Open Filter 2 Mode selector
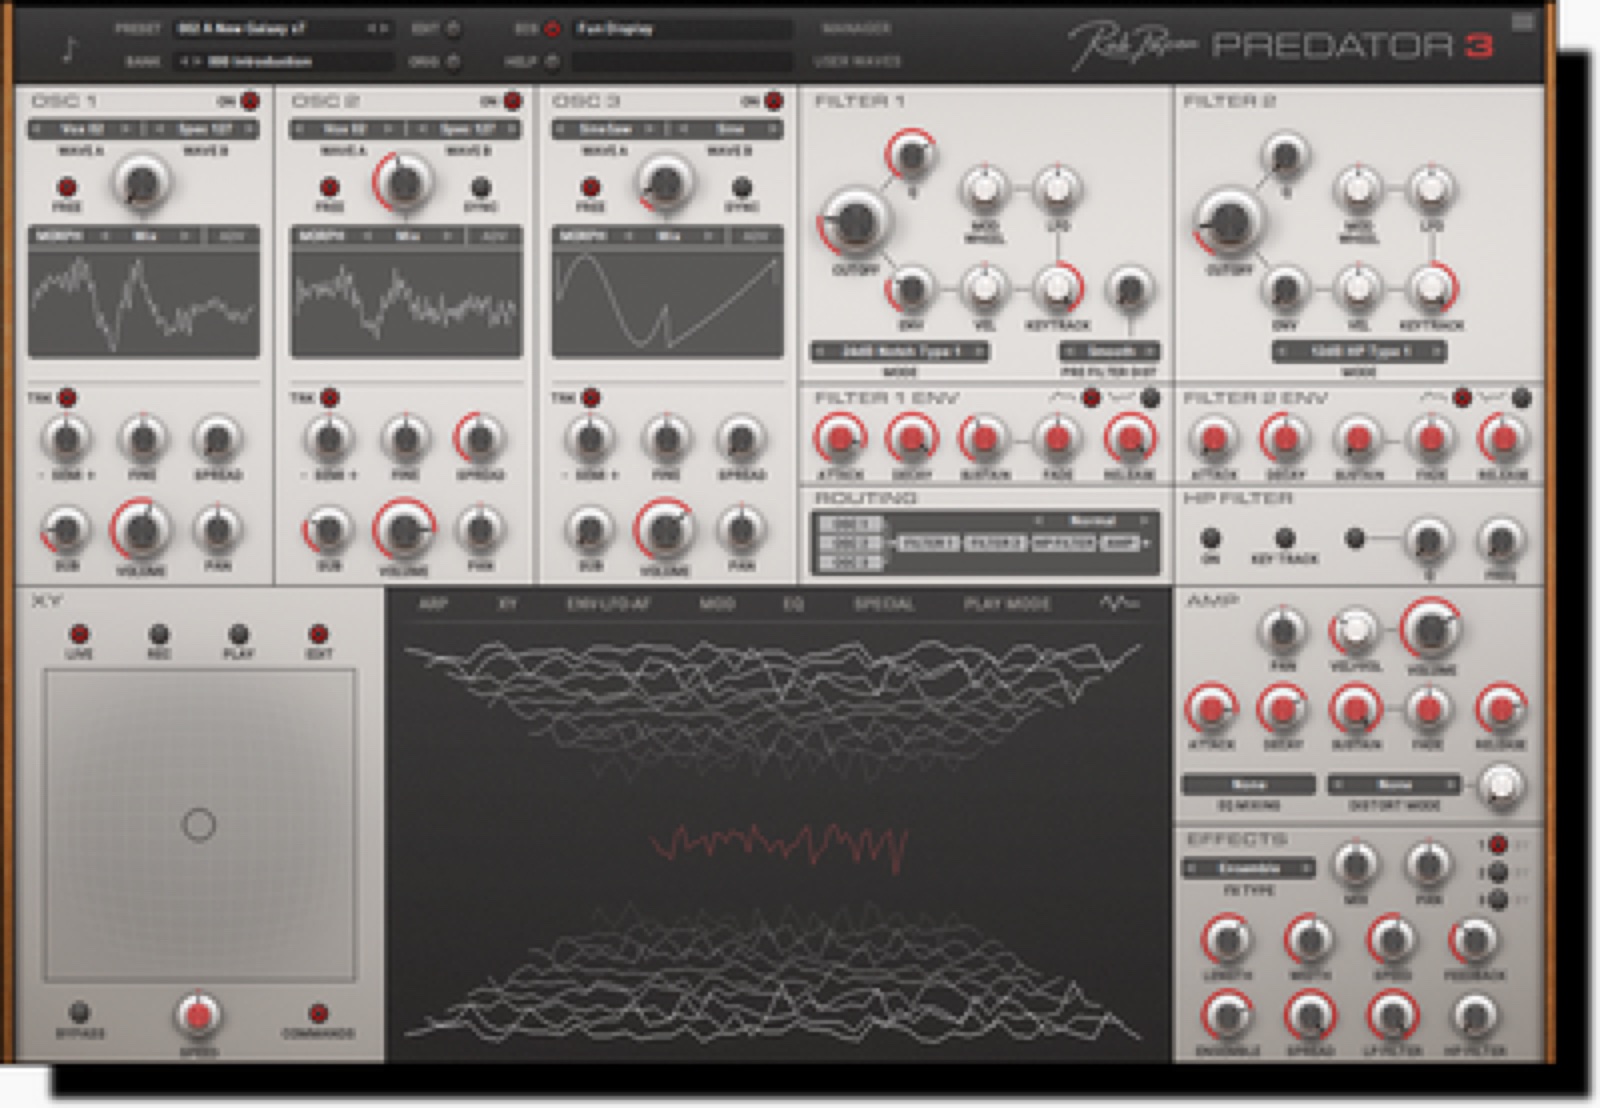The width and height of the screenshot is (1600, 1108). coord(1357,351)
